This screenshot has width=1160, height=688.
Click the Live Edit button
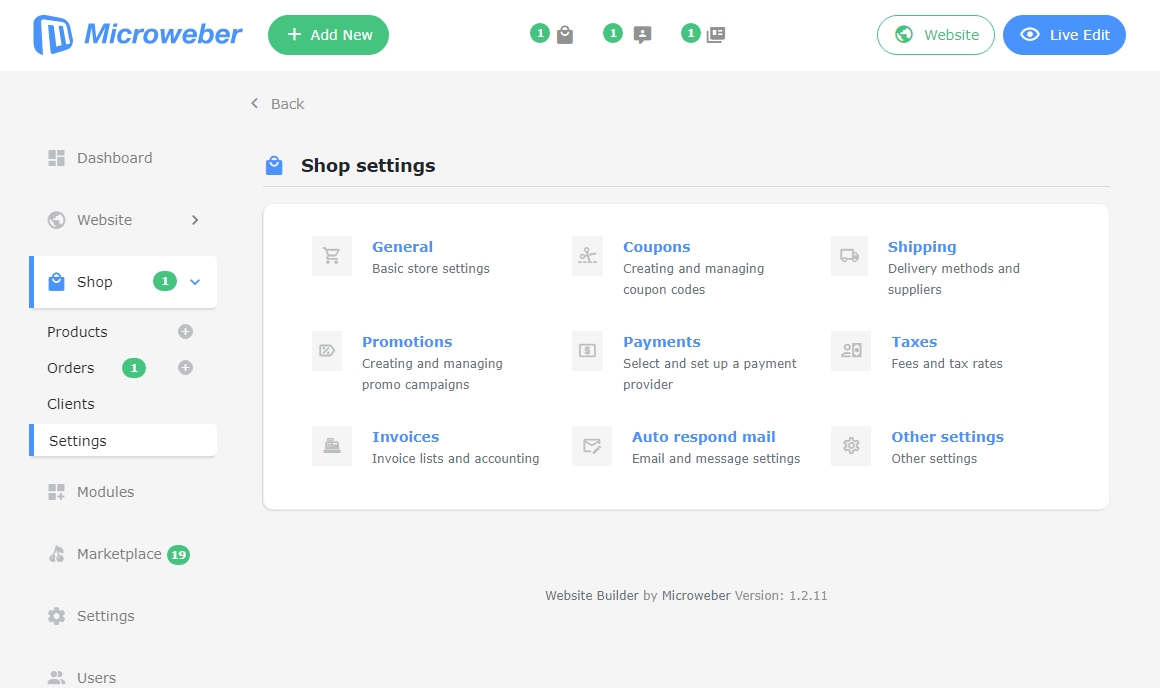click(1065, 35)
